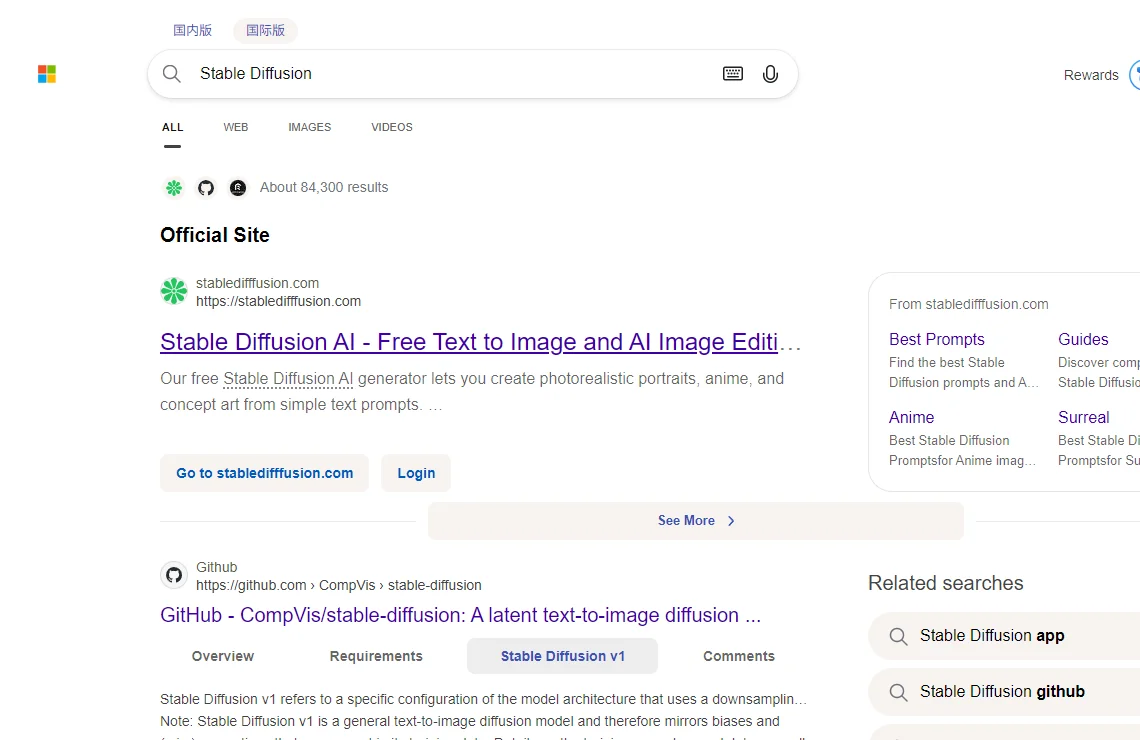
Task: Click the 'Related searches' heading
Action: 946,583
